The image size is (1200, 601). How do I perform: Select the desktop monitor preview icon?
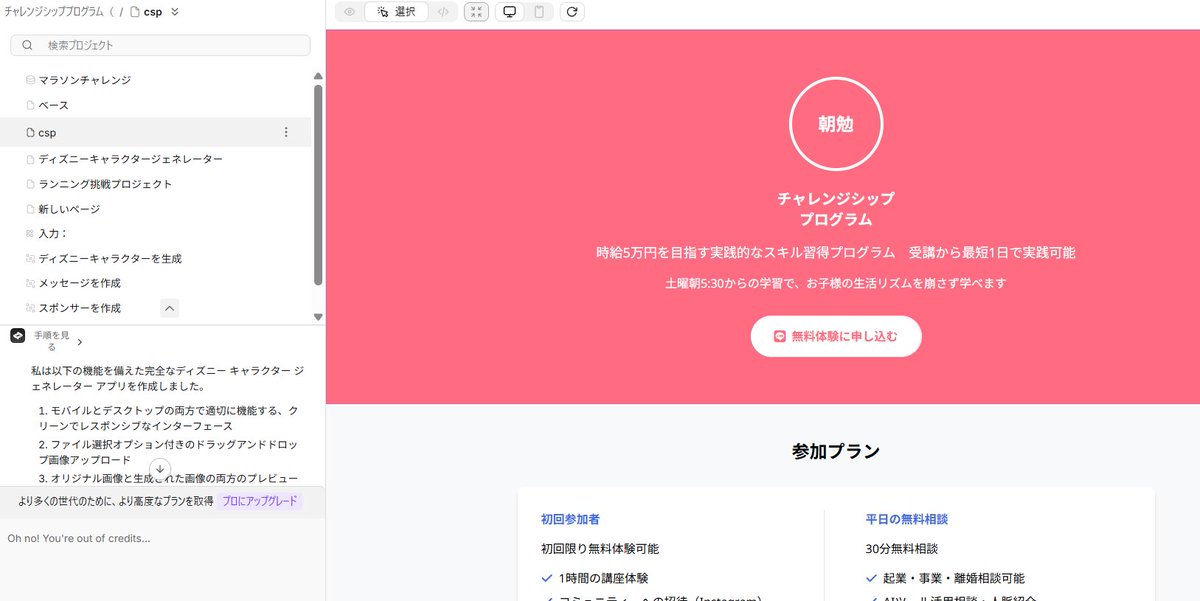[510, 12]
